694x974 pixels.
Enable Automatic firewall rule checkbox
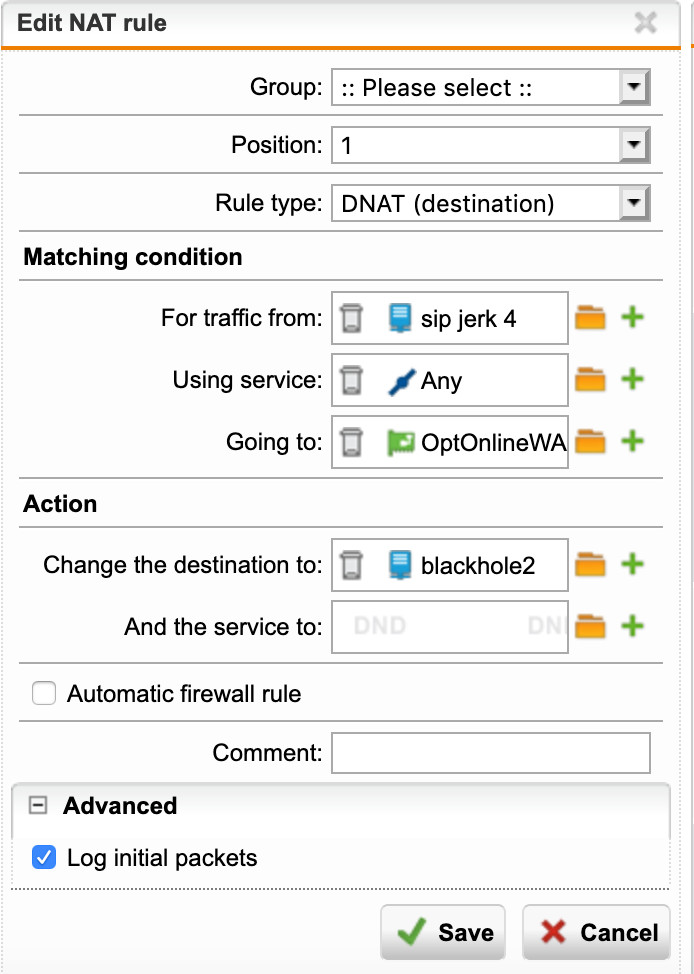(x=44, y=693)
